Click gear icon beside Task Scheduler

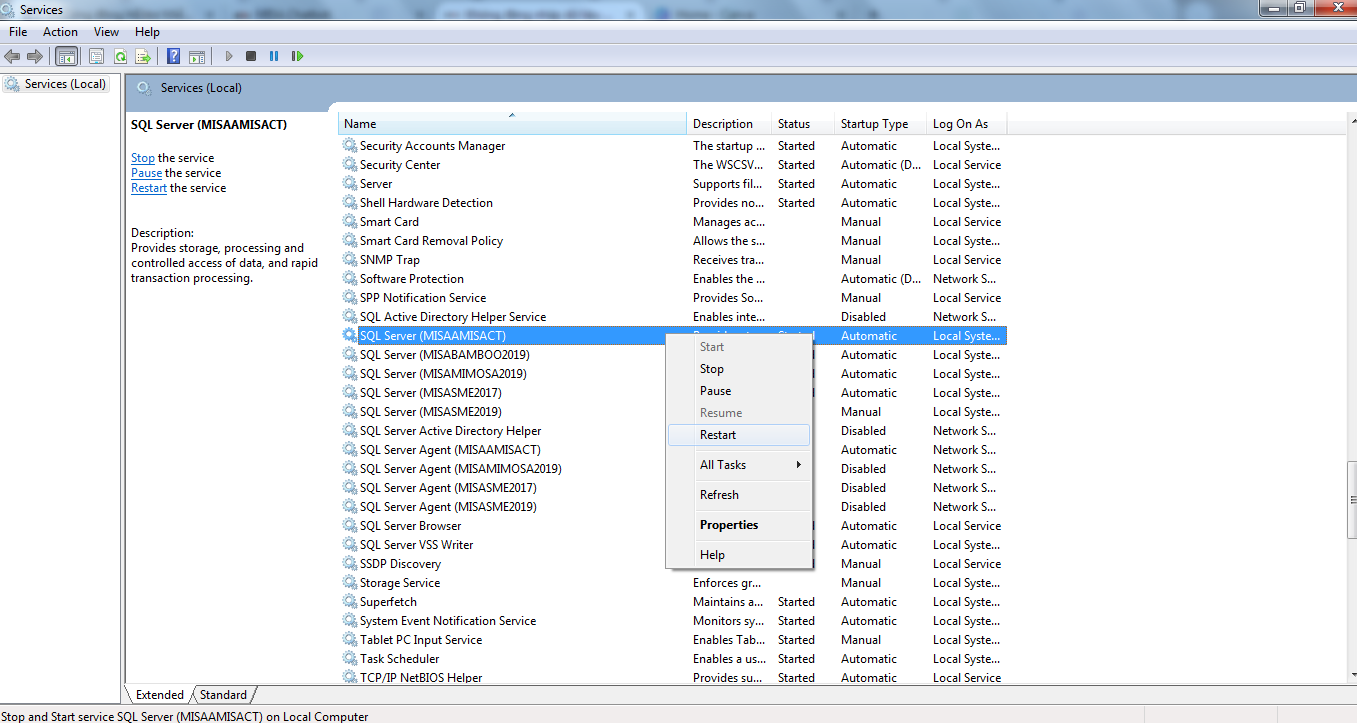pos(349,659)
